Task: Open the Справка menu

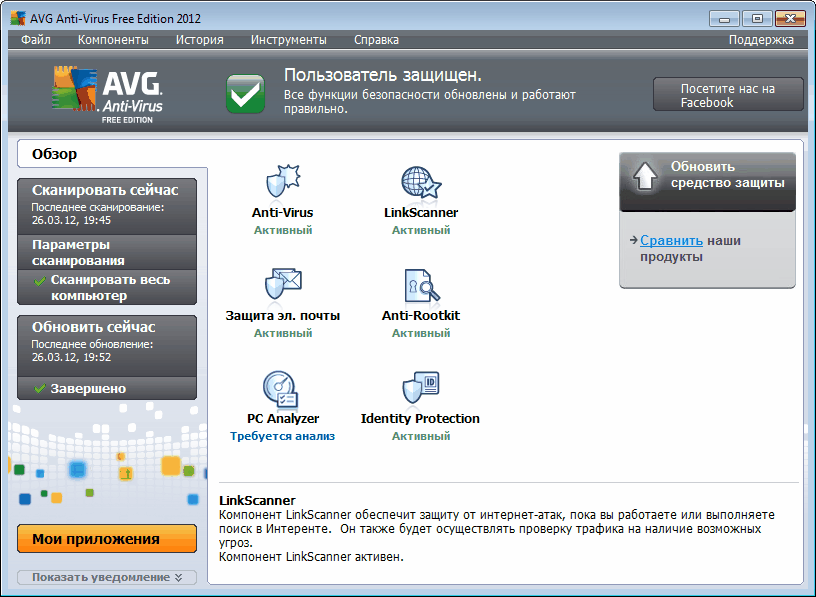Action: tap(376, 40)
